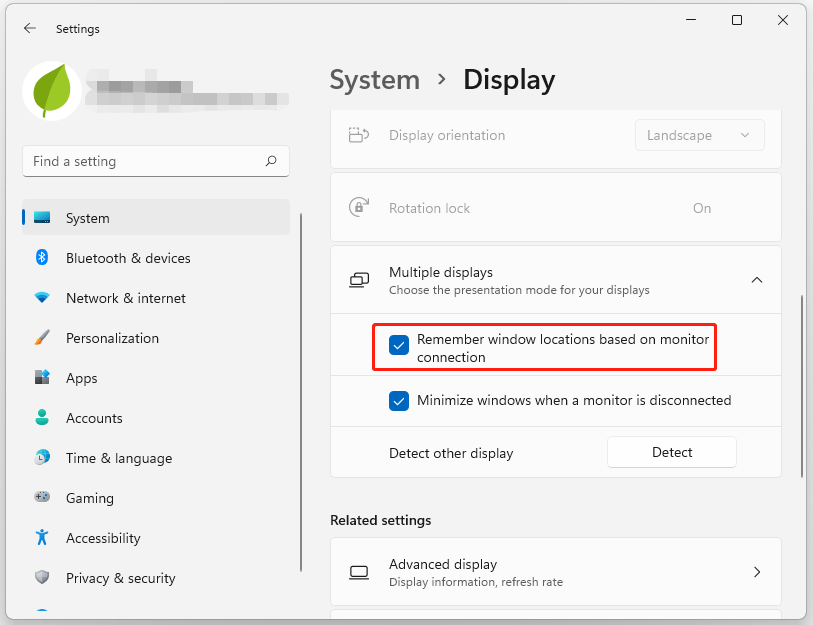The height and width of the screenshot is (625, 813).
Task: Click the Gaming controller icon
Action: coord(42,498)
